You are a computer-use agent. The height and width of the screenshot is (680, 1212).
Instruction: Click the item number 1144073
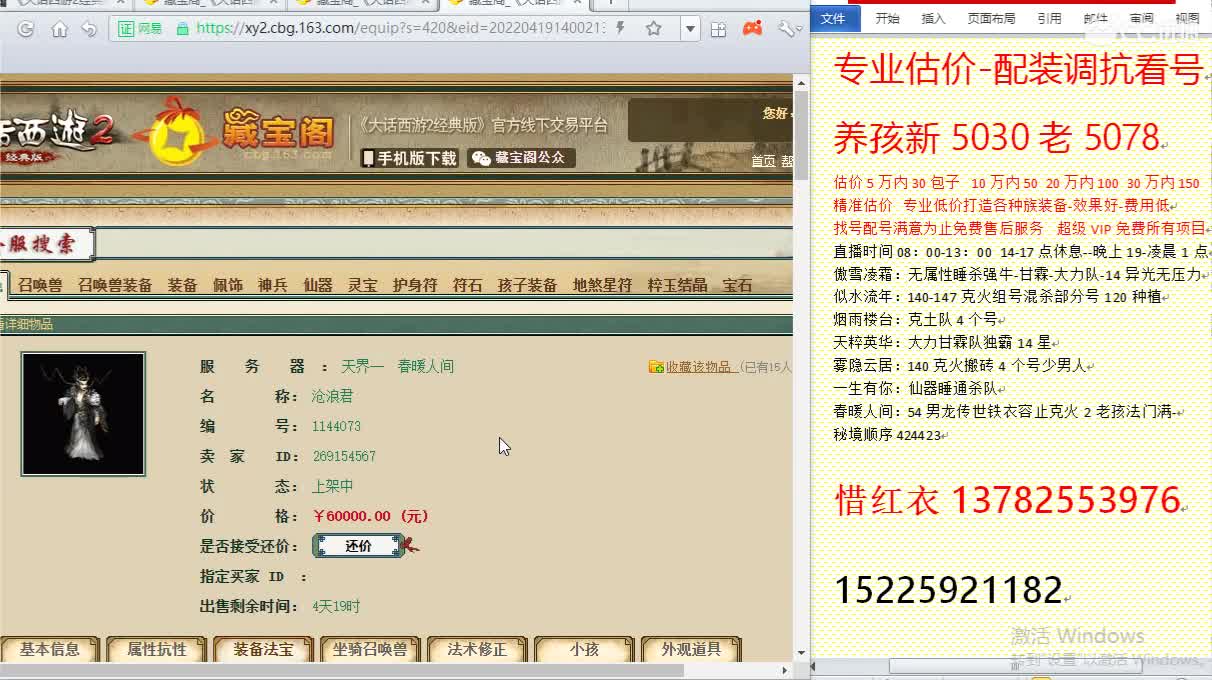336,426
